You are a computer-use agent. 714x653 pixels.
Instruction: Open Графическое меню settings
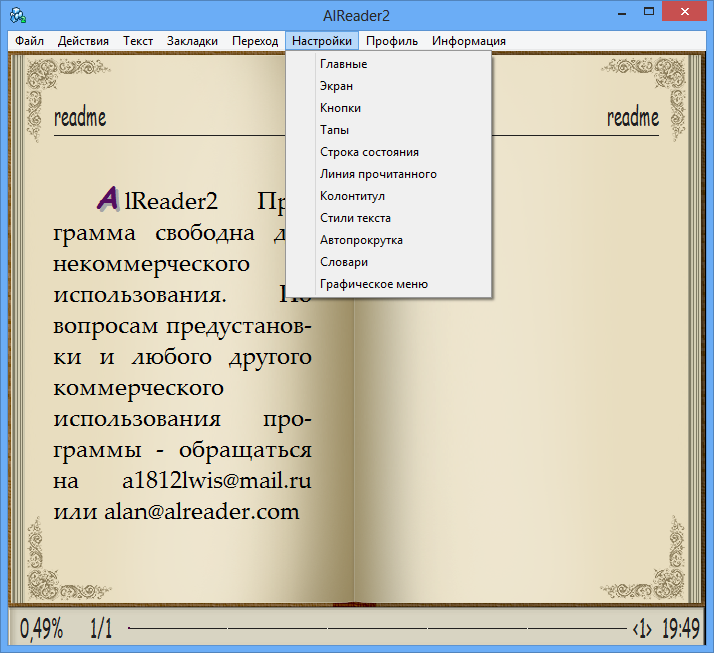[x=388, y=284]
